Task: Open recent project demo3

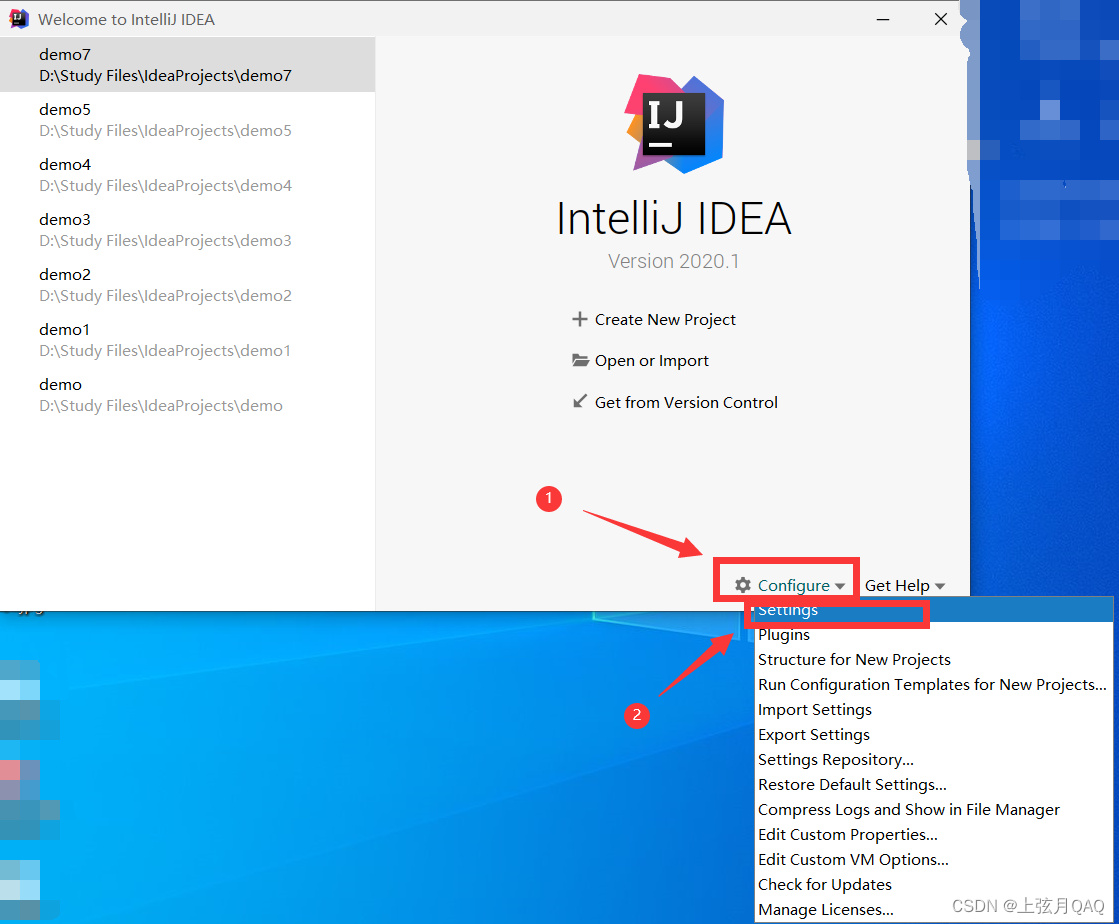Action: pyautogui.click(x=187, y=229)
